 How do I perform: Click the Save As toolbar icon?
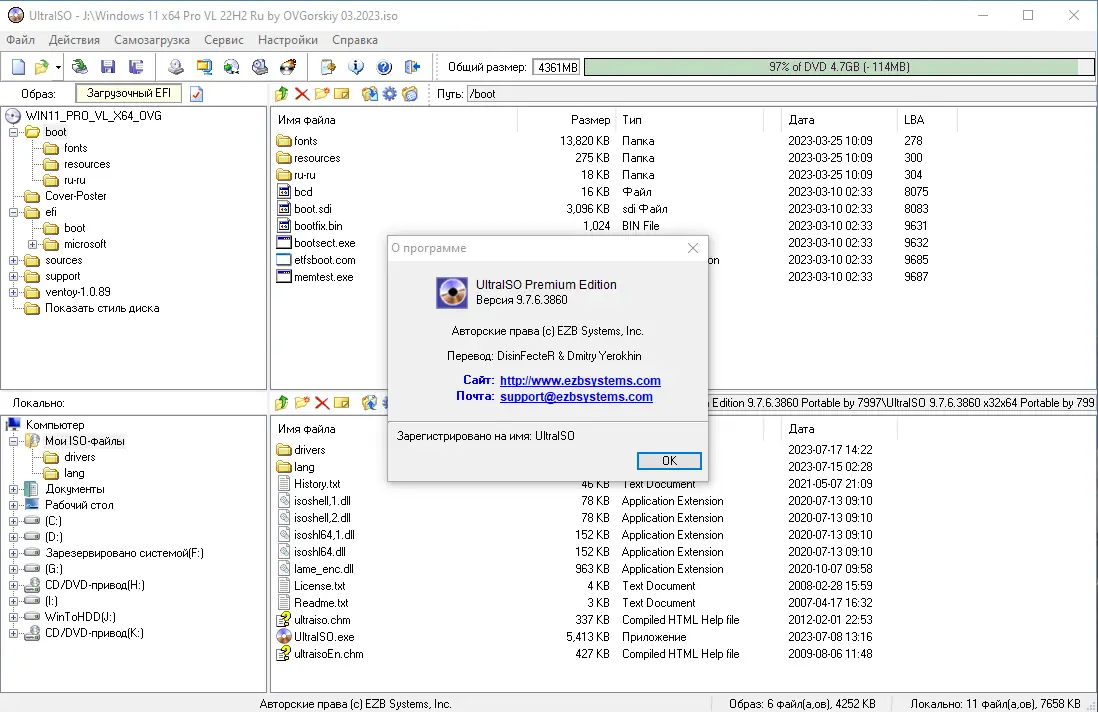[136, 67]
